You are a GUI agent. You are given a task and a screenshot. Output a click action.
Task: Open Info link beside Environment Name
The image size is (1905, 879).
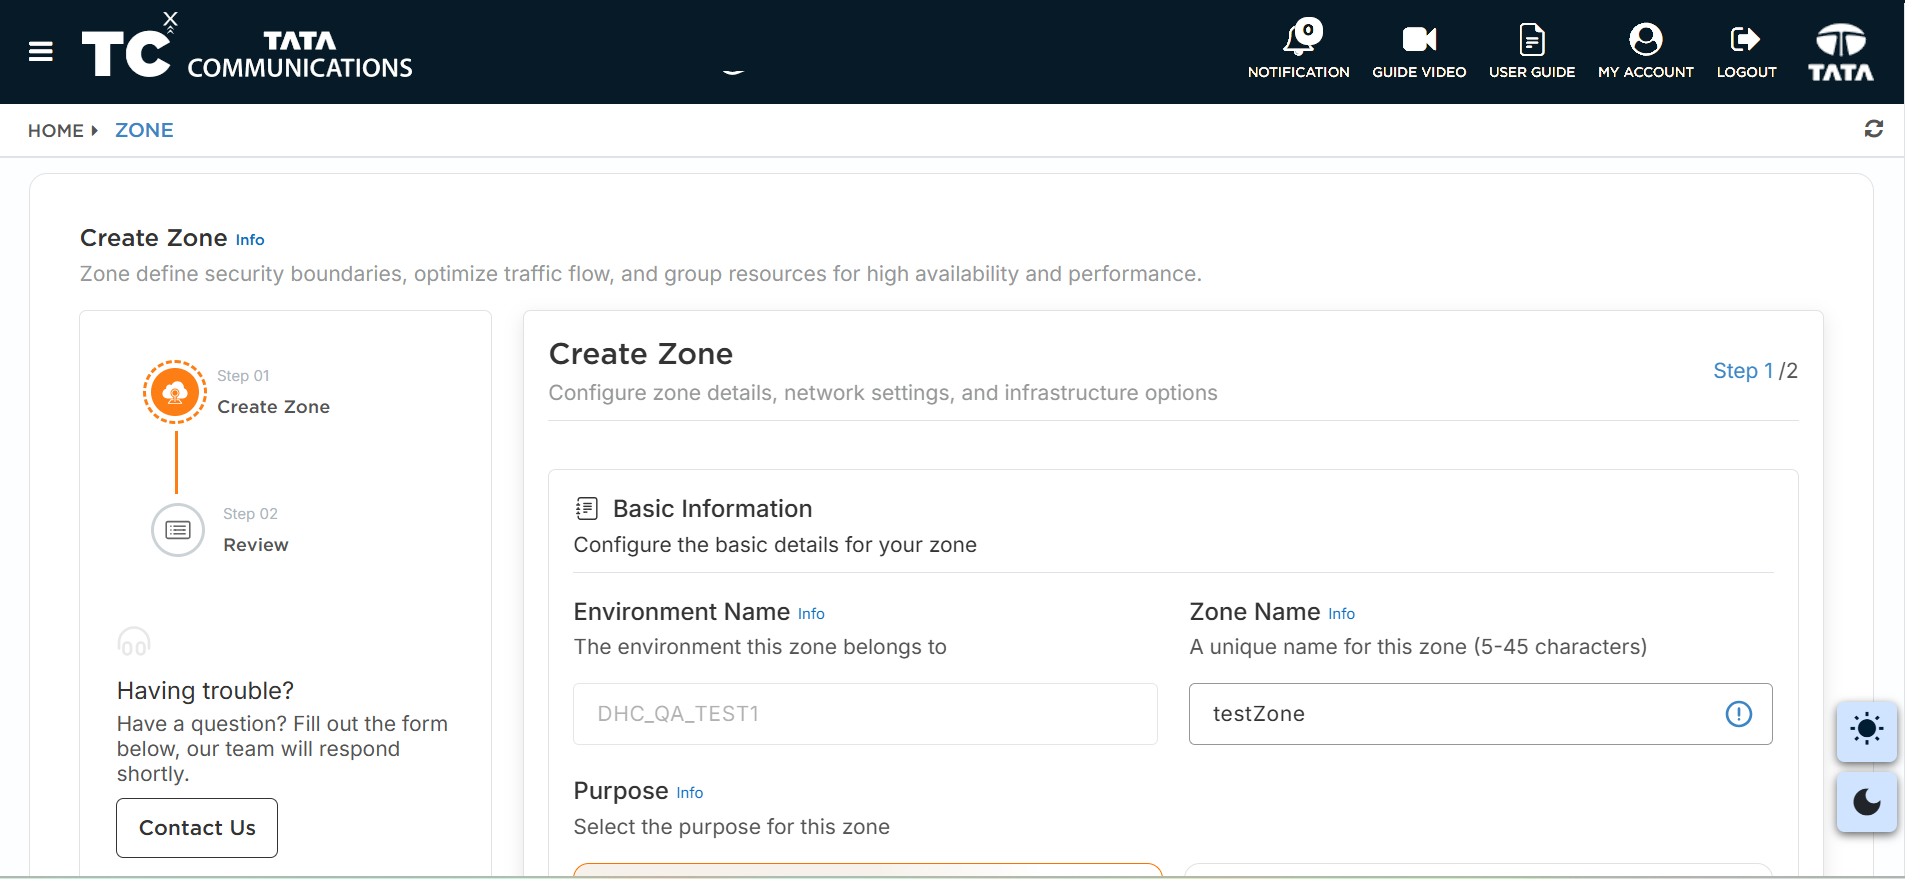(811, 614)
